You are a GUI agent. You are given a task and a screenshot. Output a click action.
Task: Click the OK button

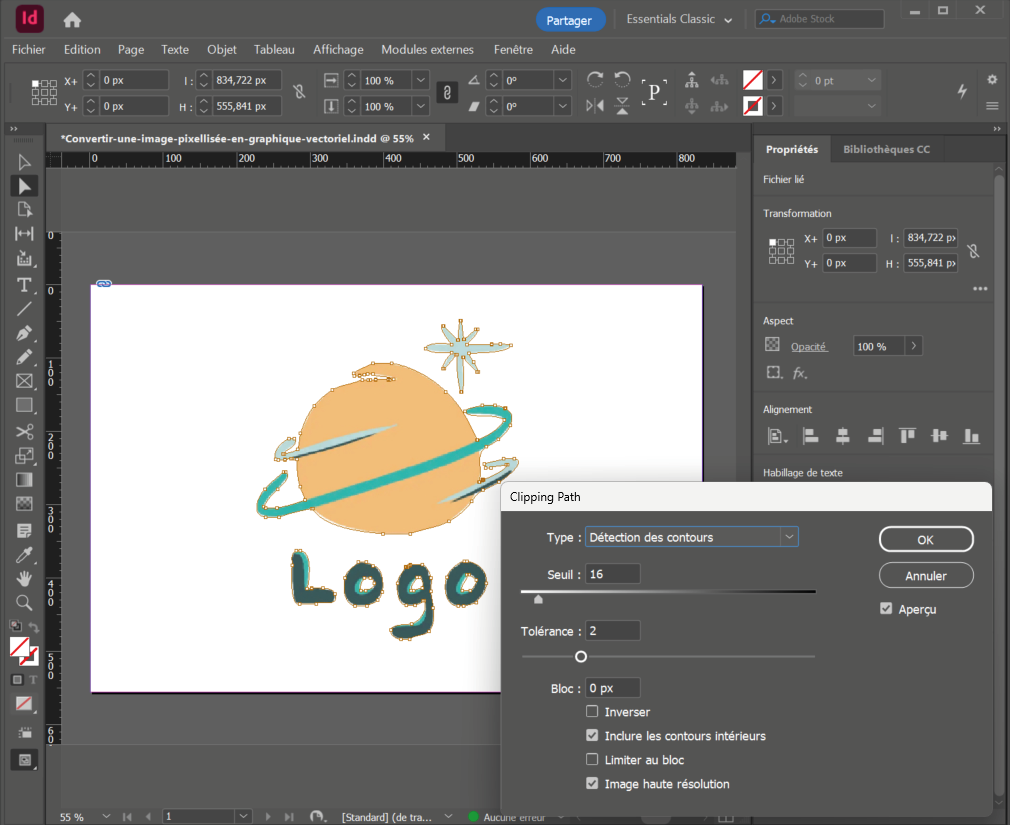coord(925,539)
